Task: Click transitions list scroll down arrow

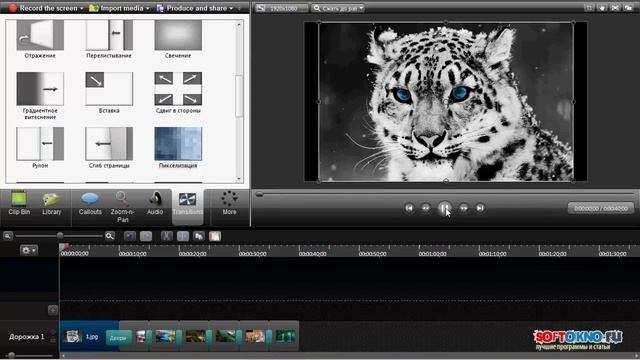Action: click(239, 179)
